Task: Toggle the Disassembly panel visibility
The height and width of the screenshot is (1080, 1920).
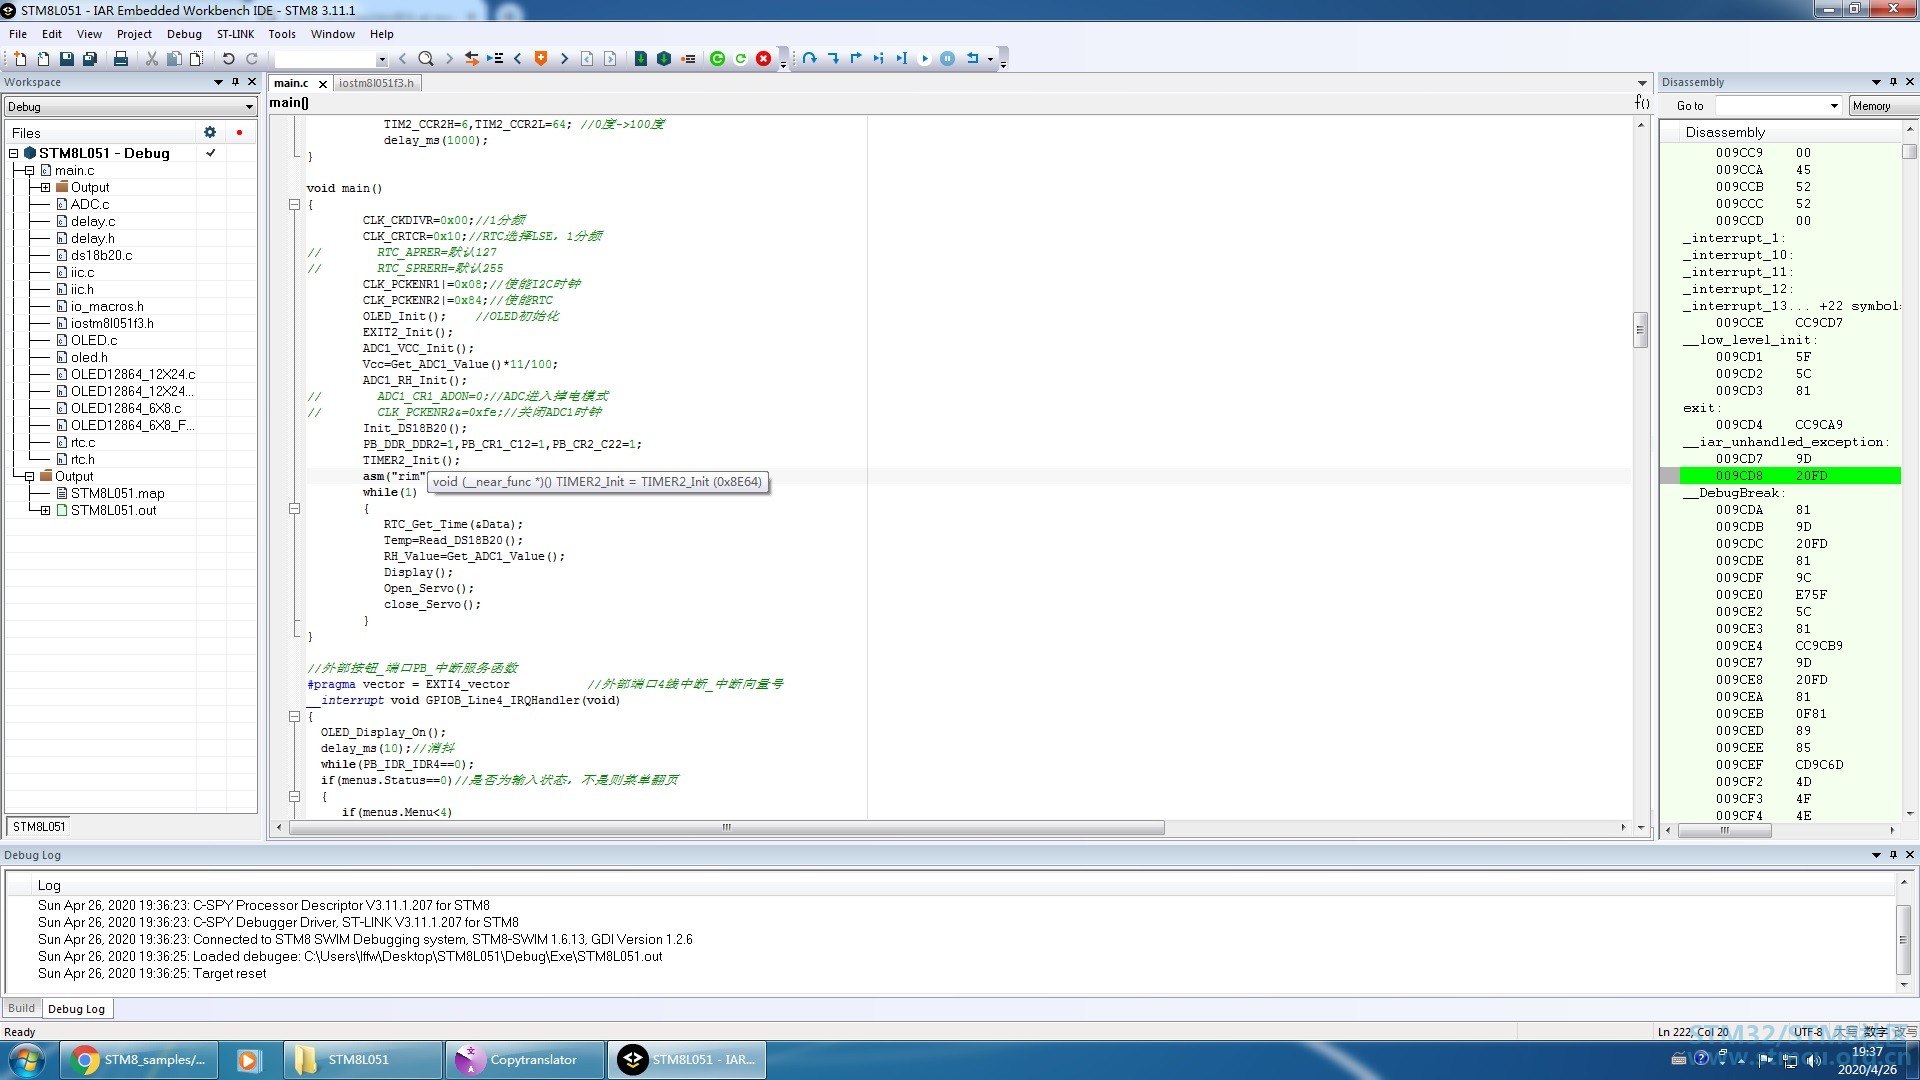Action: [x=1909, y=80]
